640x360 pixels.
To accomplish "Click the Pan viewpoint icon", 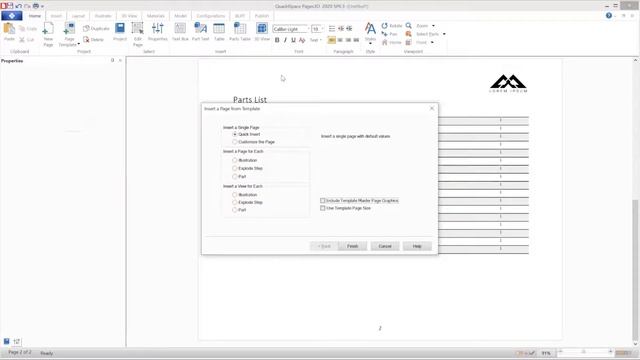I will 384,34.
